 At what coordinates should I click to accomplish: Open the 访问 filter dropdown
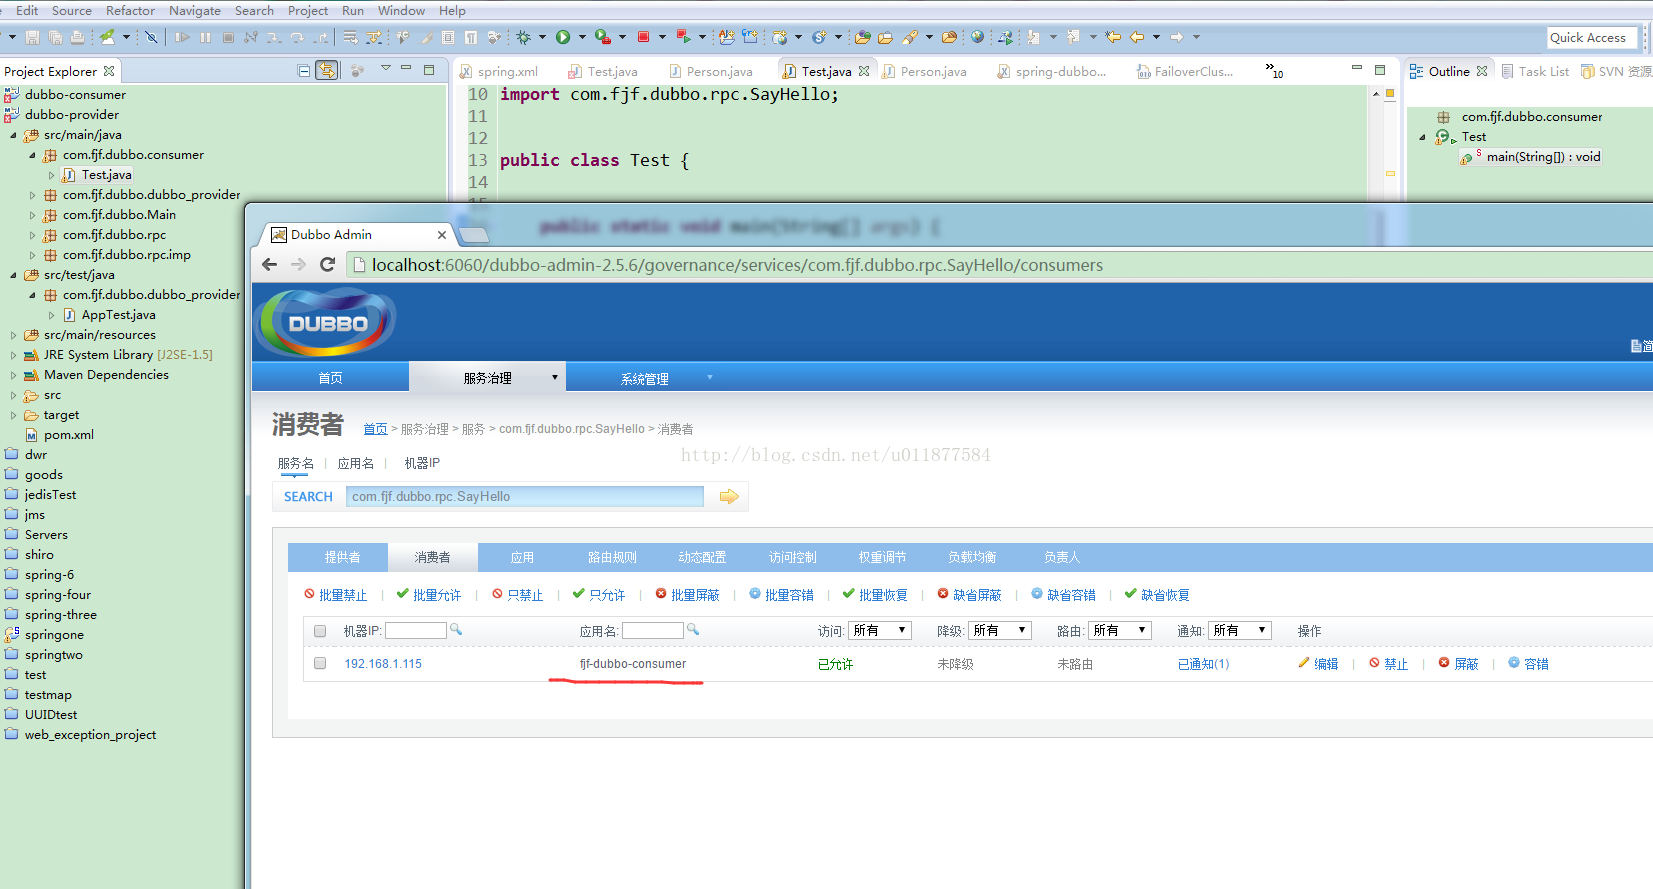click(880, 630)
